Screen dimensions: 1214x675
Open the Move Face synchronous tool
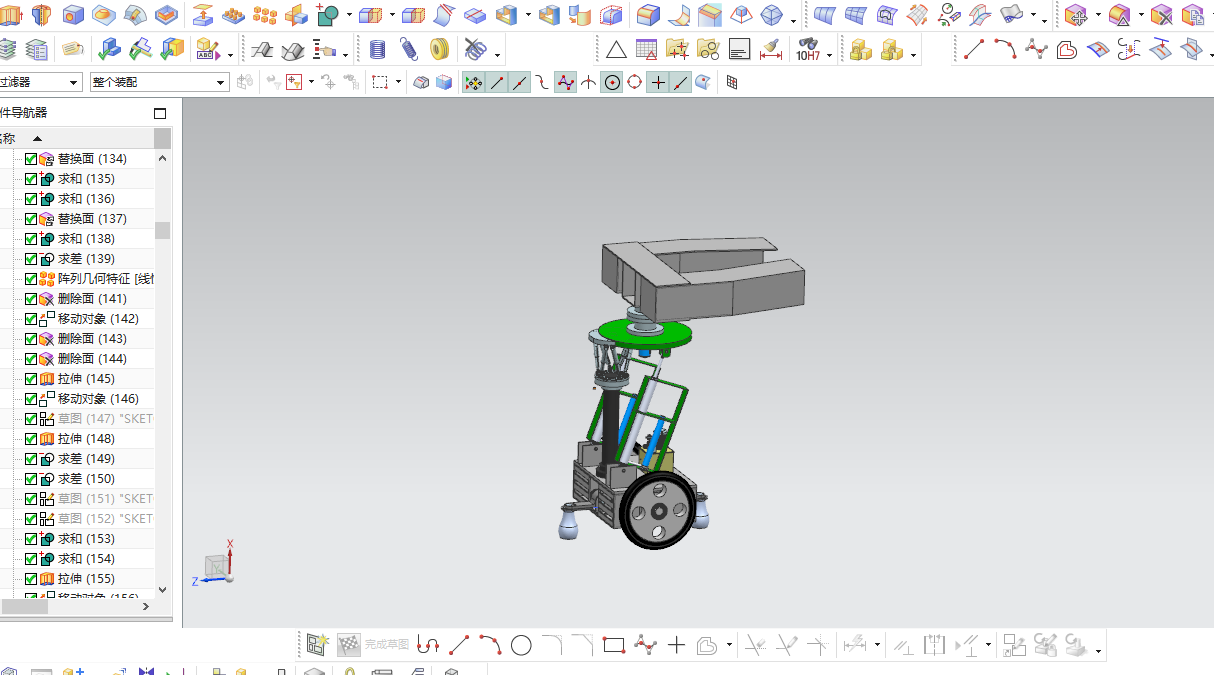pyautogui.click(x=1075, y=15)
